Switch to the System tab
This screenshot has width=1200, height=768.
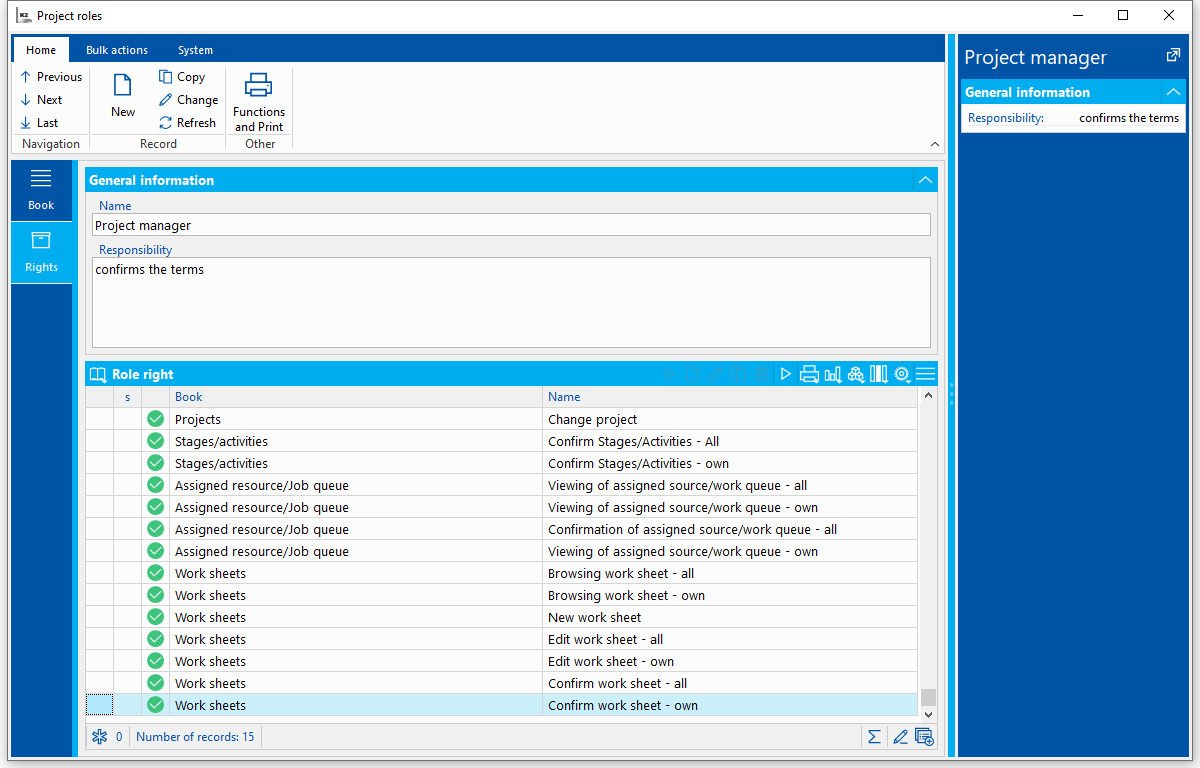pyautogui.click(x=195, y=50)
